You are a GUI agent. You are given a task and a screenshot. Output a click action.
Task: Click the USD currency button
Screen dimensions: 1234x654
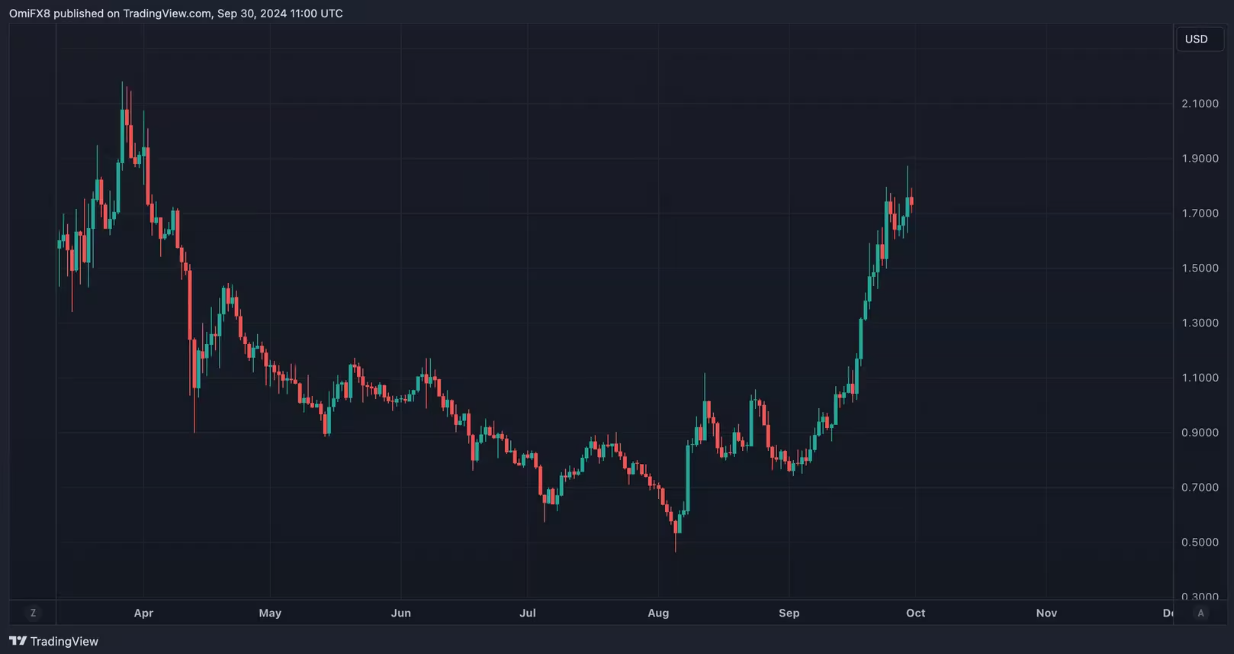point(1199,38)
